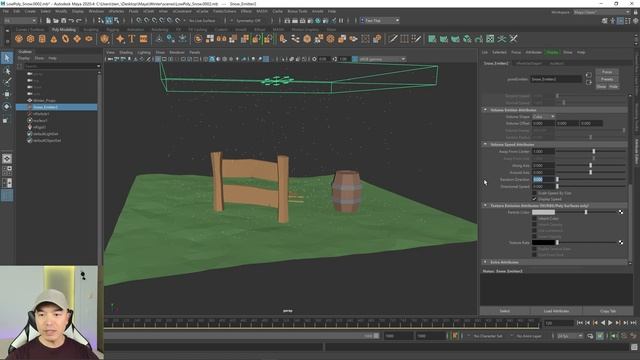Click the Texture Rate black swatch
Screen dimensions: 640x360
click(x=543, y=242)
